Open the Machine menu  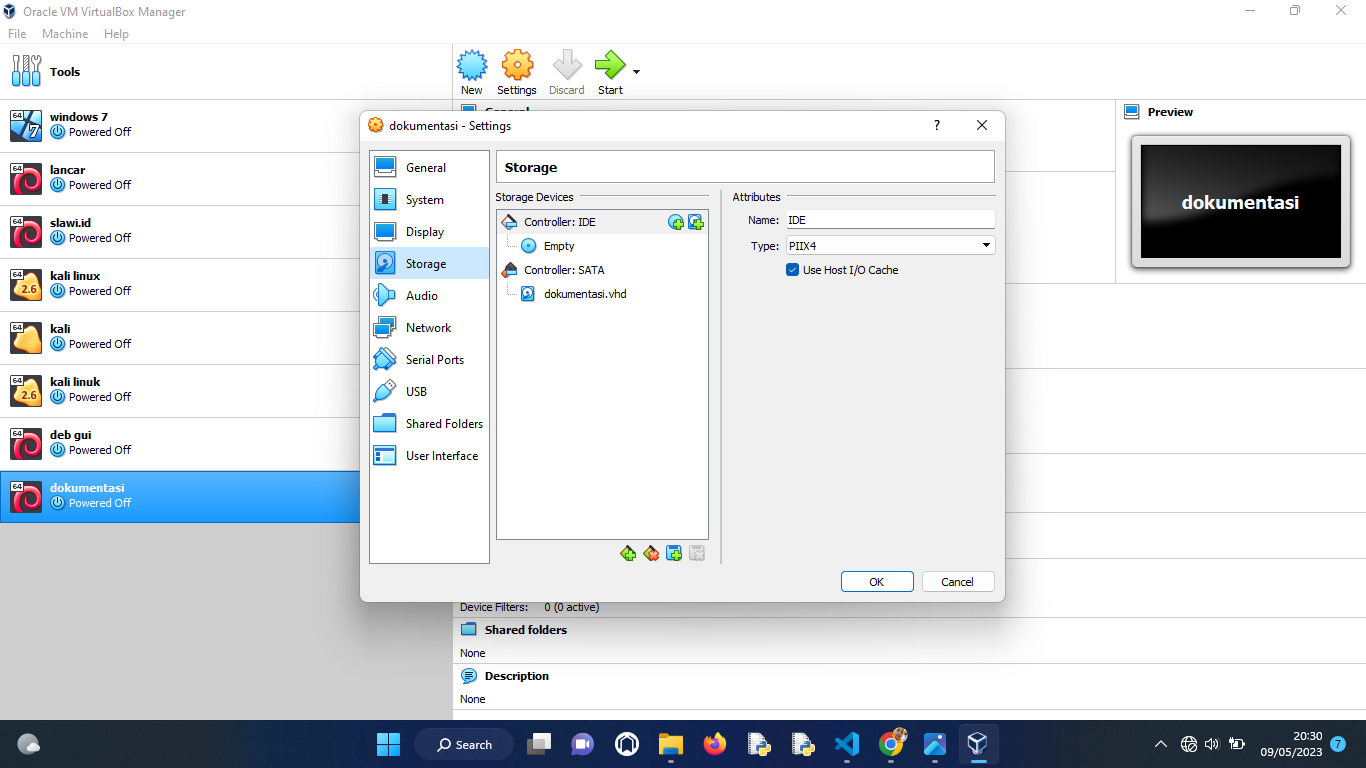(x=65, y=34)
